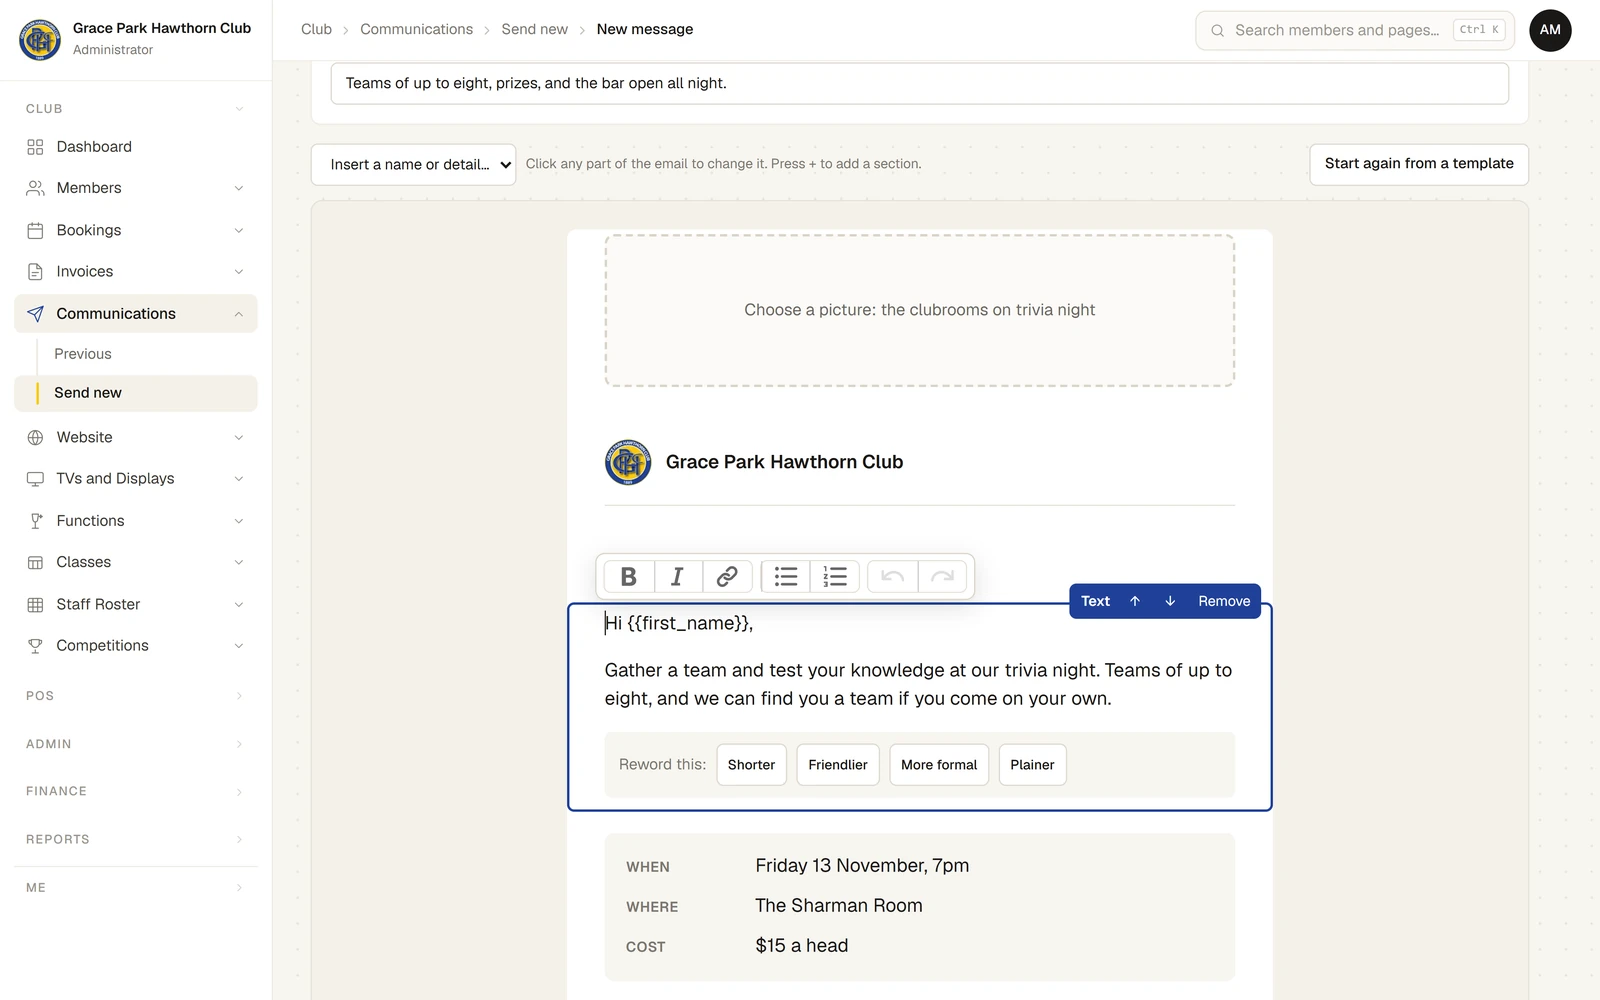Click the Invoices document icon
Viewport: 1600px width, 1000px height.
tap(35, 272)
